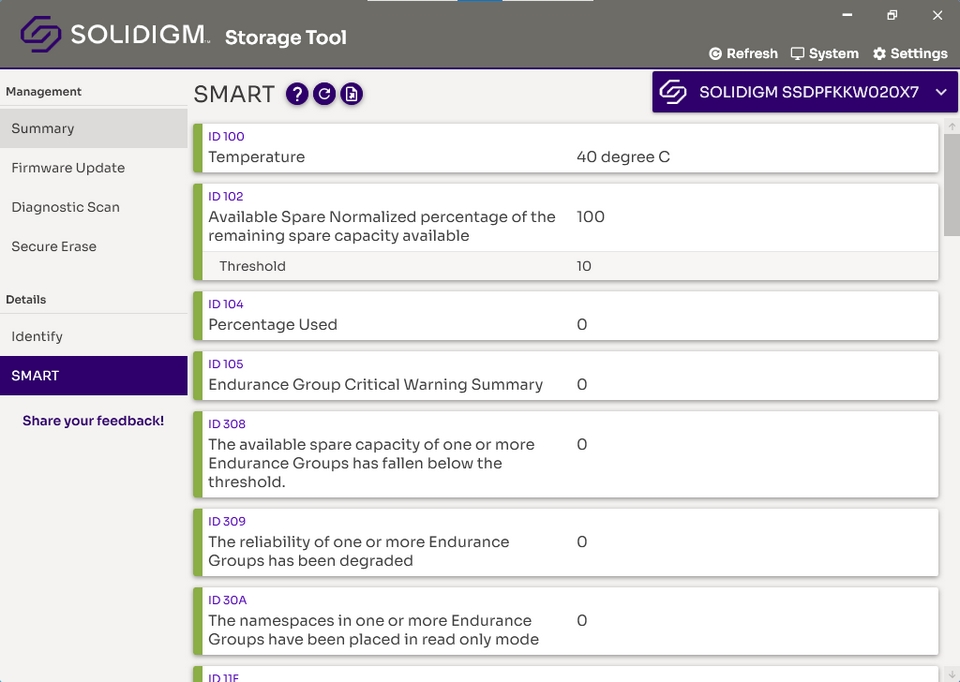Click the ID 102 label
960x682 pixels.
pos(226,197)
